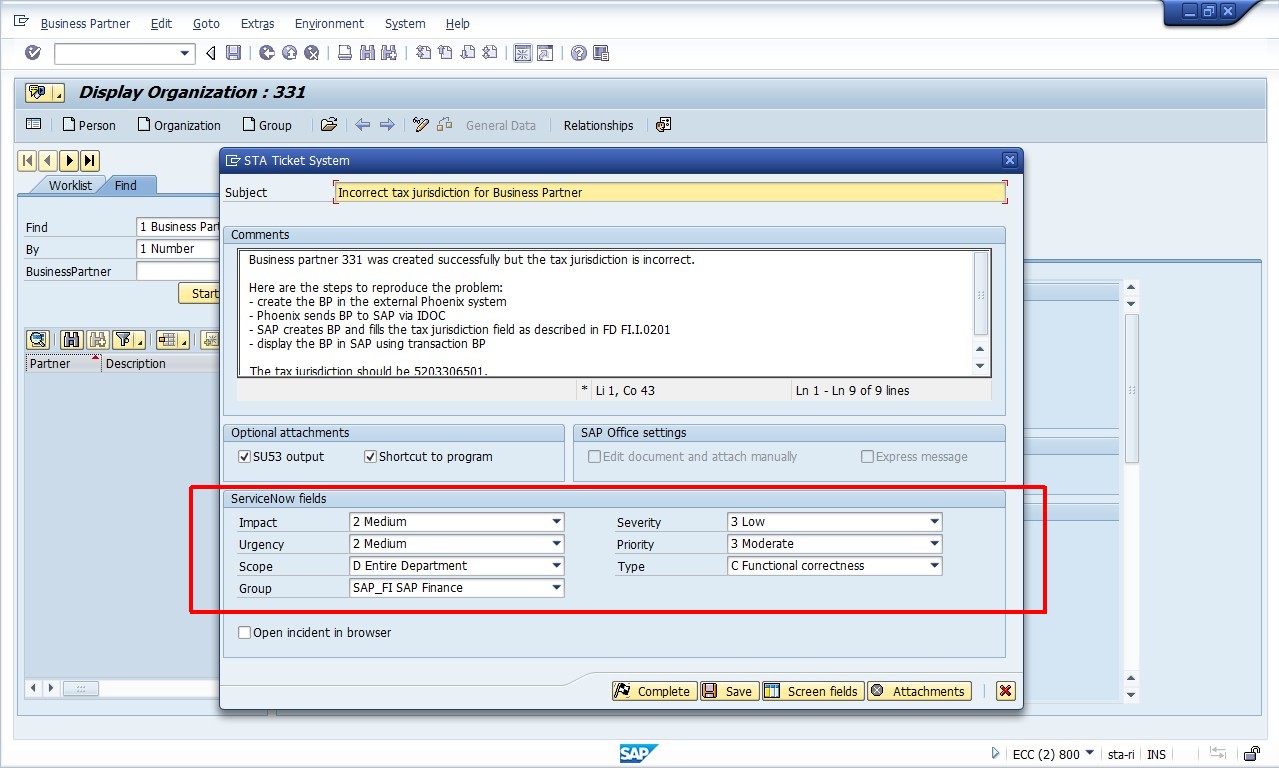Click the Find Next binoculars icon in main toolbar
1279x768 pixels.
[389, 53]
